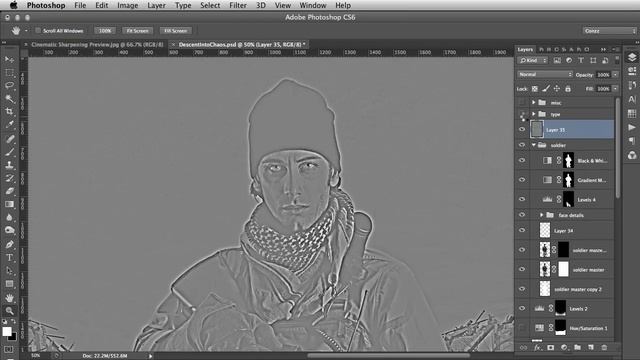Select the Type tool
The height and width of the screenshot is (360, 640).
9,258
